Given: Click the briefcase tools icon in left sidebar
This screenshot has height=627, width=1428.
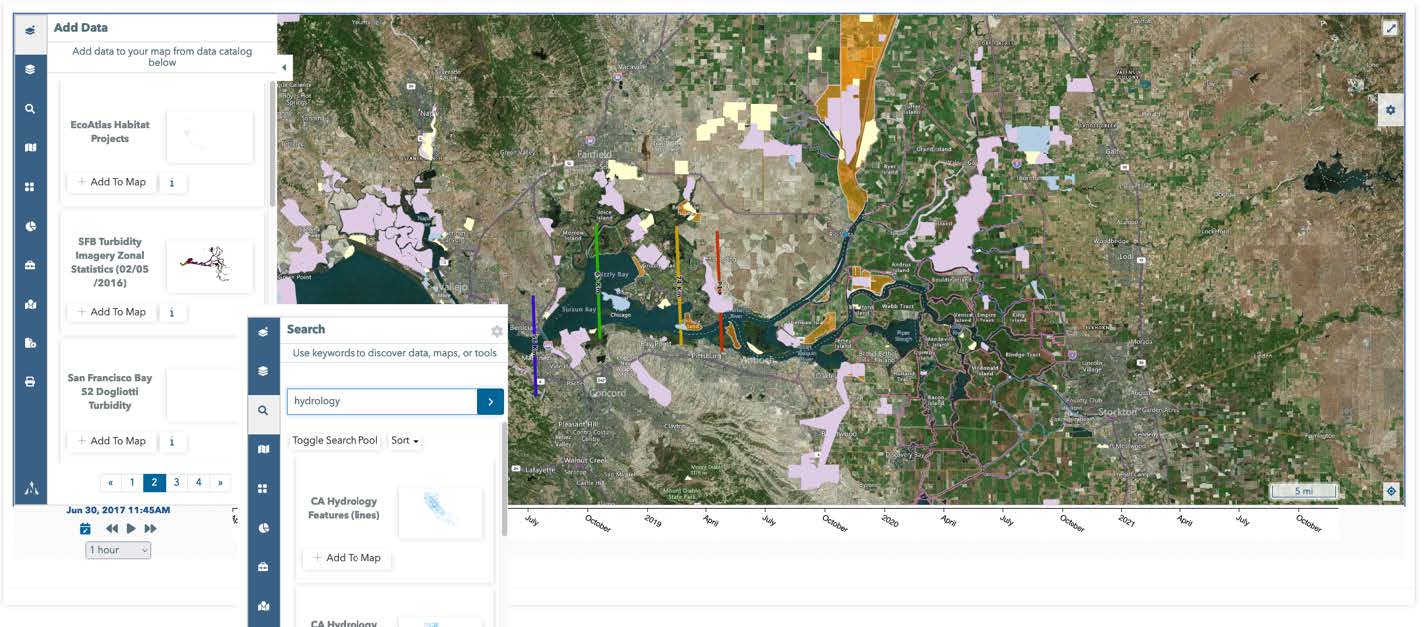Looking at the screenshot, I should pyautogui.click(x=30, y=264).
